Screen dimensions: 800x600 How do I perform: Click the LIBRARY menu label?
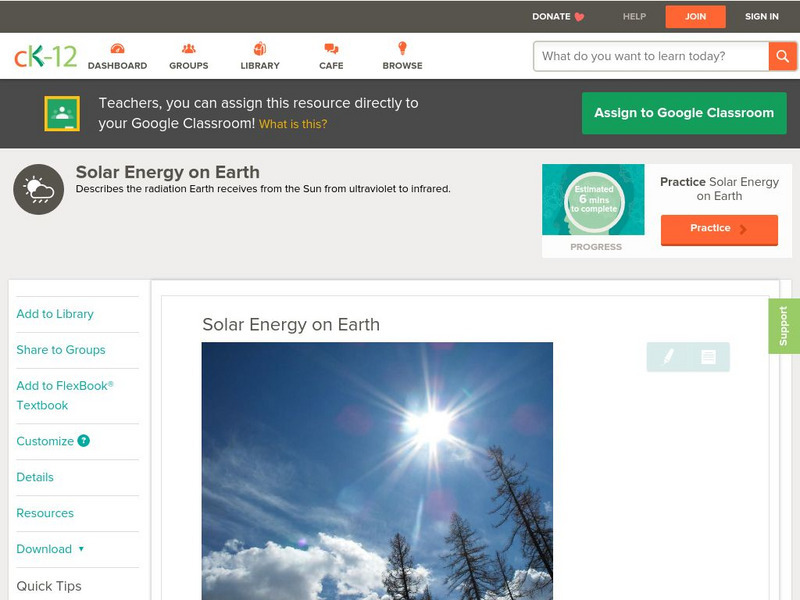pos(260,66)
